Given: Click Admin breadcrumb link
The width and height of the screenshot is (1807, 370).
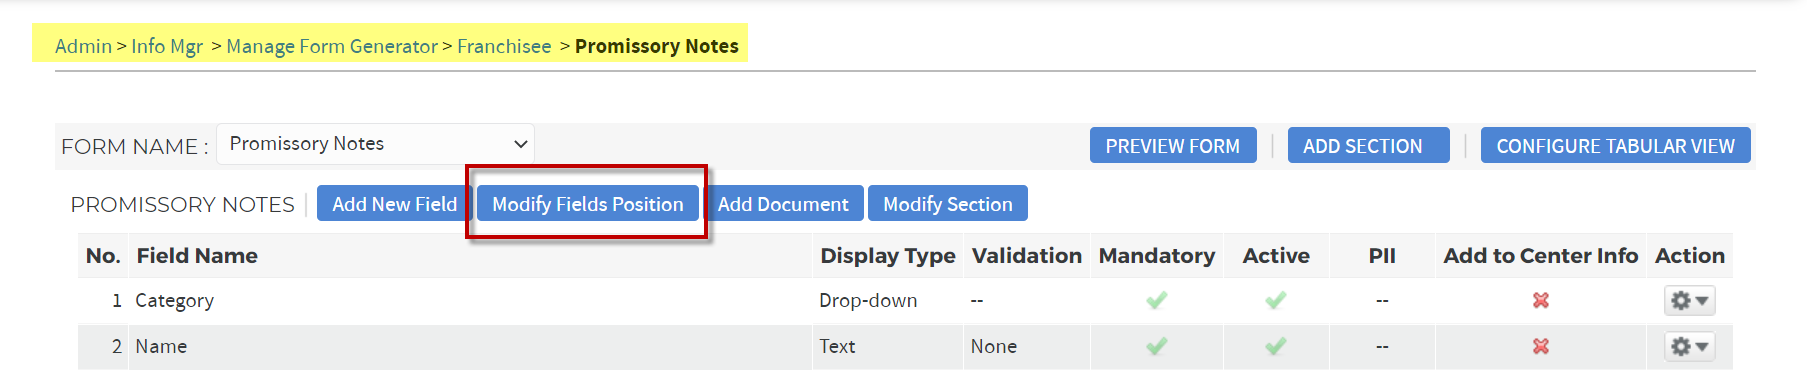Looking at the screenshot, I should (83, 46).
